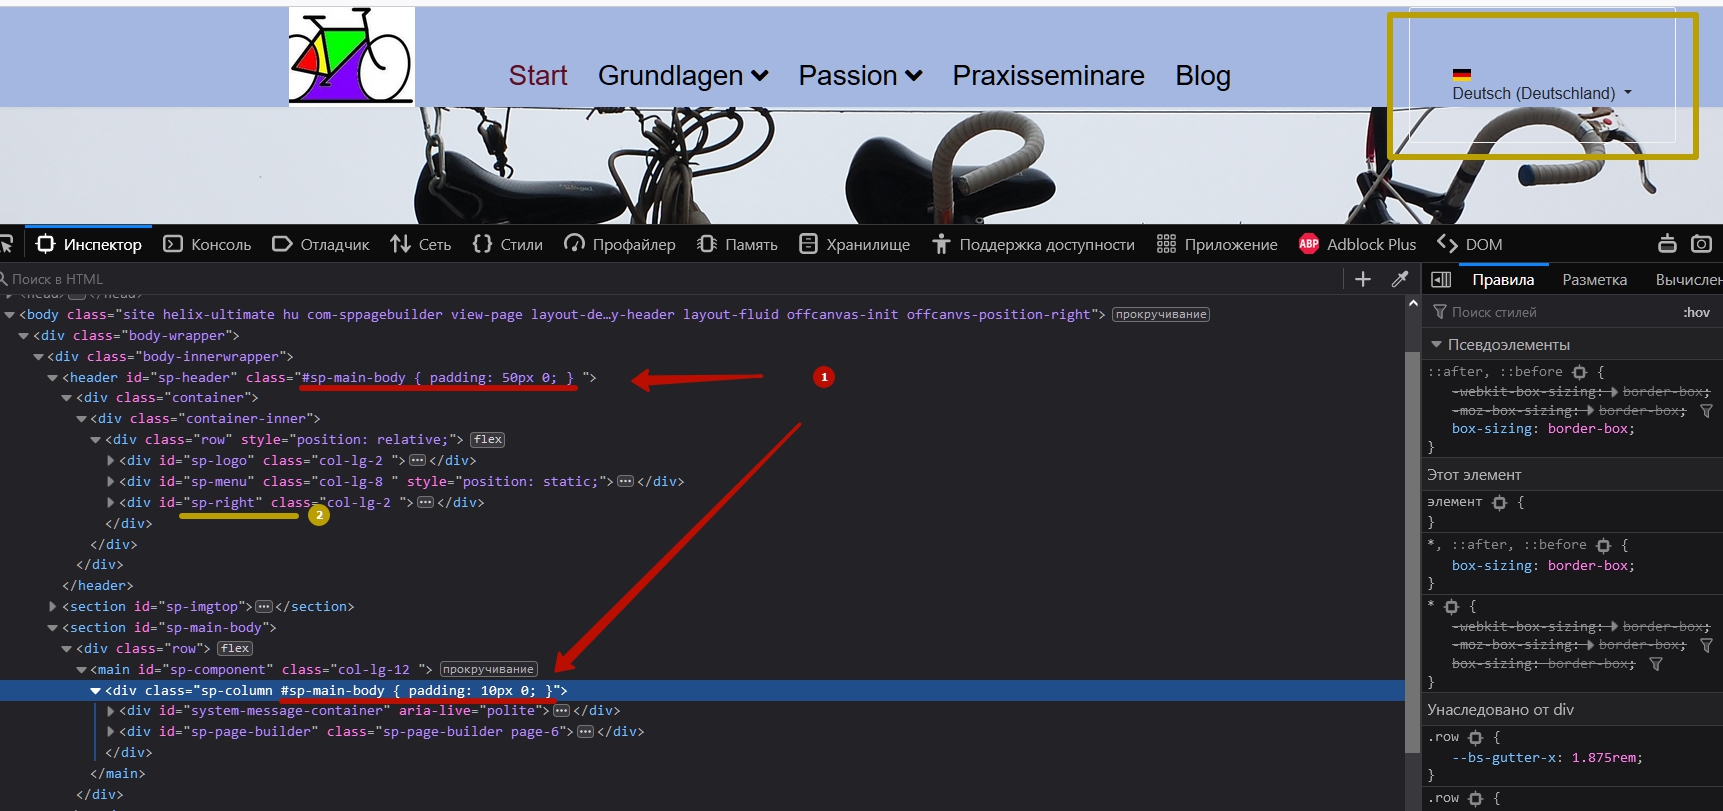The height and width of the screenshot is (811, 1723).
Task: Expand the sp-logo div node
Action: [x=111, y=461]
